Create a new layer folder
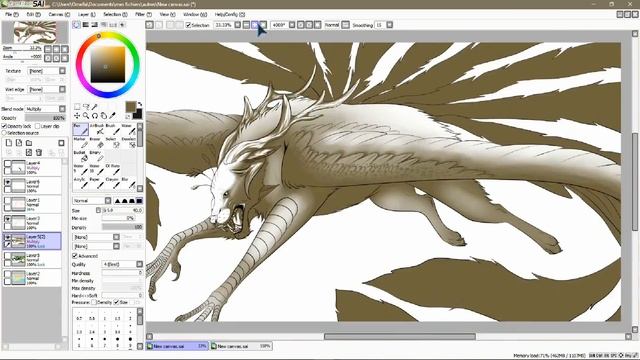The image size is (640, 360). tap(29, 143)
